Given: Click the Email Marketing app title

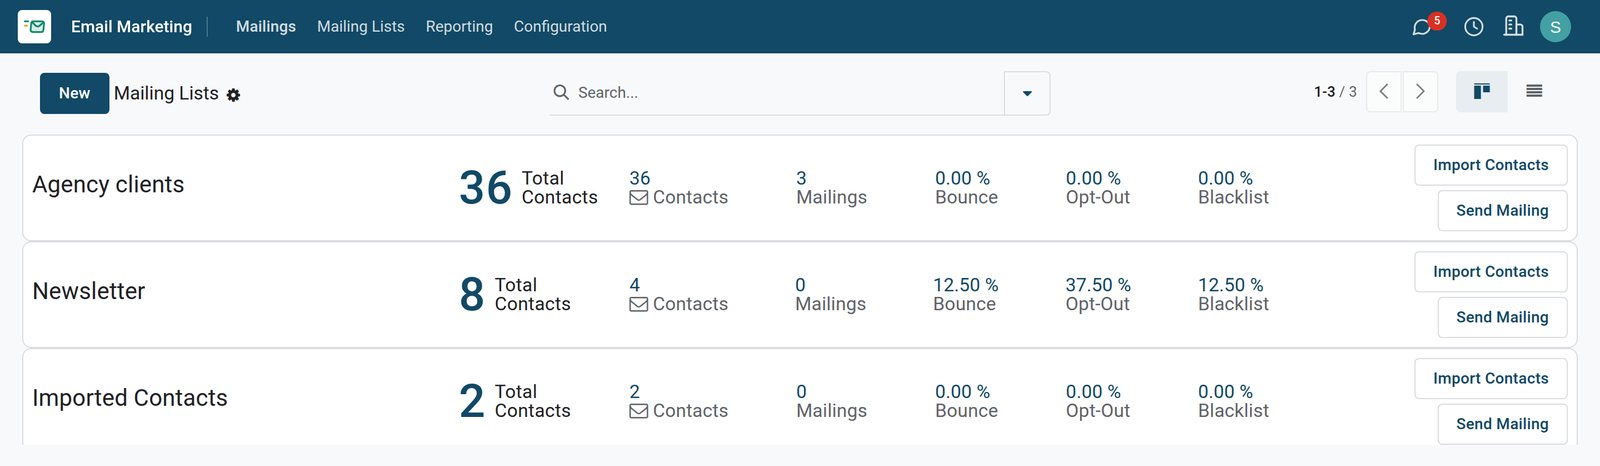Looking at the screenshot, I should click(x=131, y=26).
